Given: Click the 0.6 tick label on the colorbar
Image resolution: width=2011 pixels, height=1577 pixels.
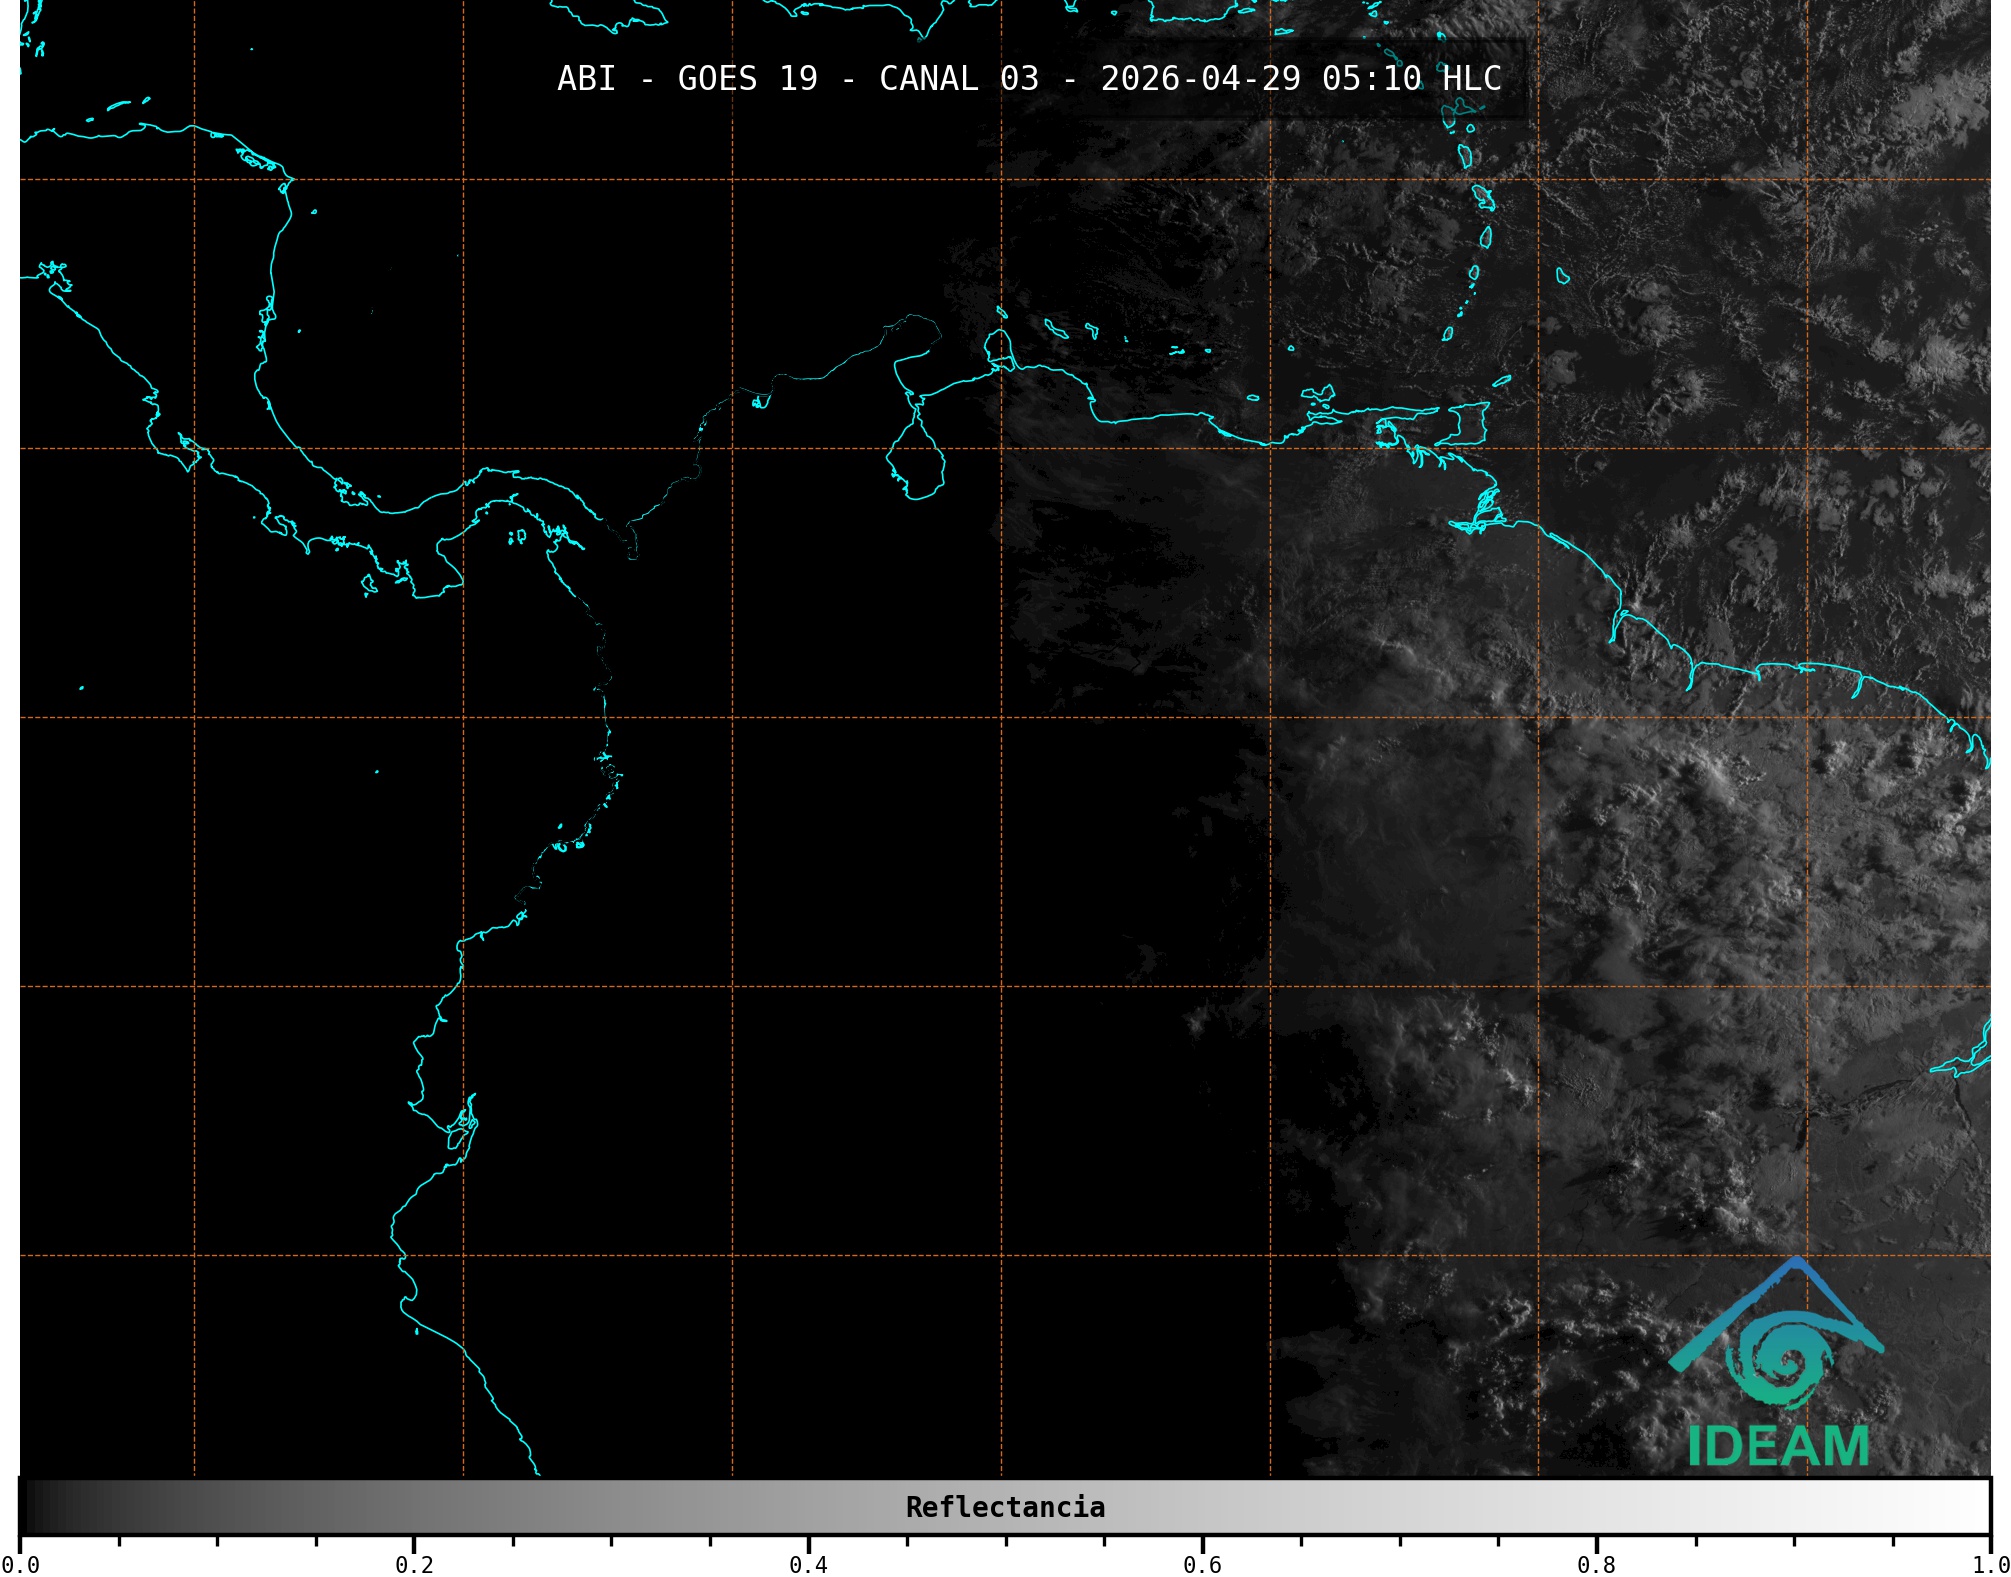Looking at the screenshot, I should pos(1202,1564).
